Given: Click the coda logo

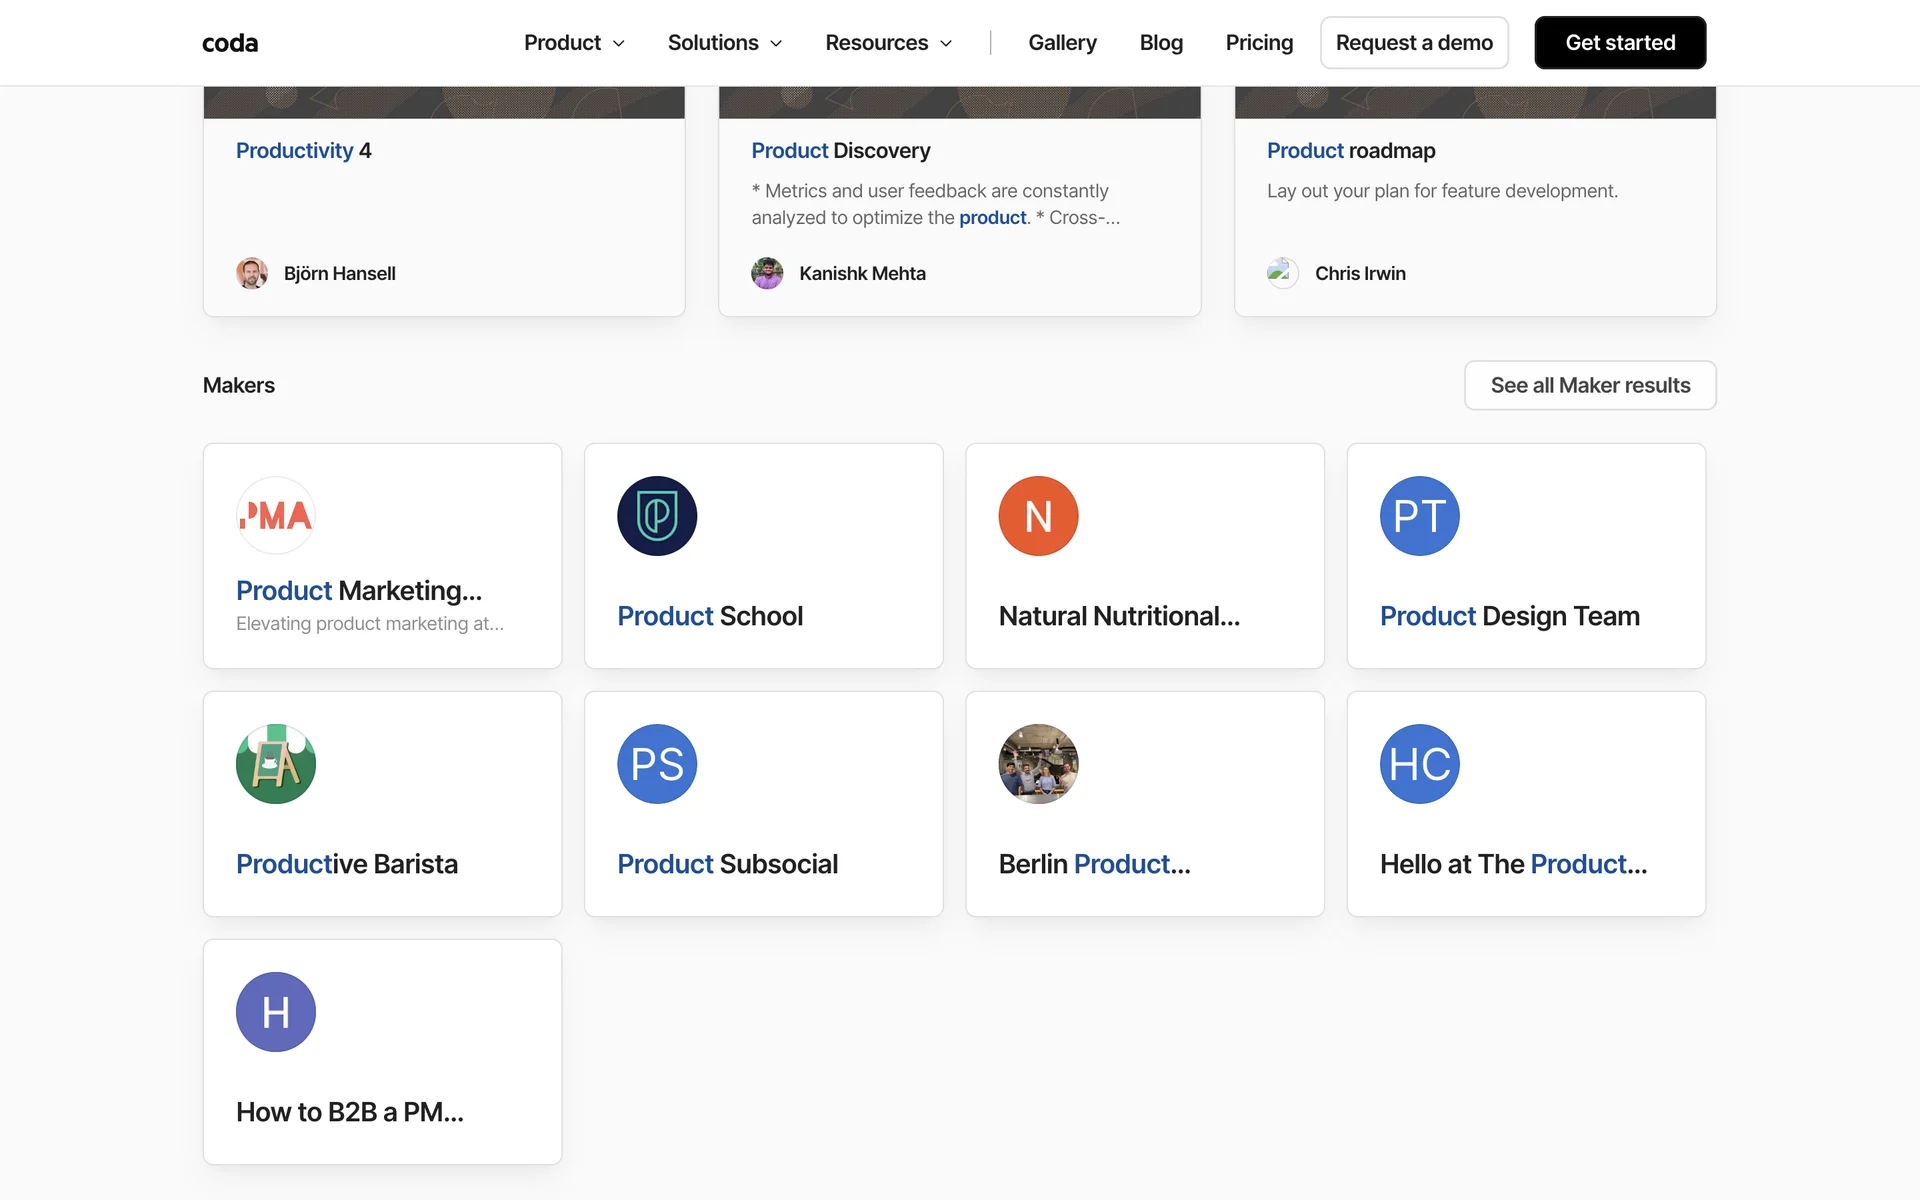Looking at the screenshot, I should 230,43.
